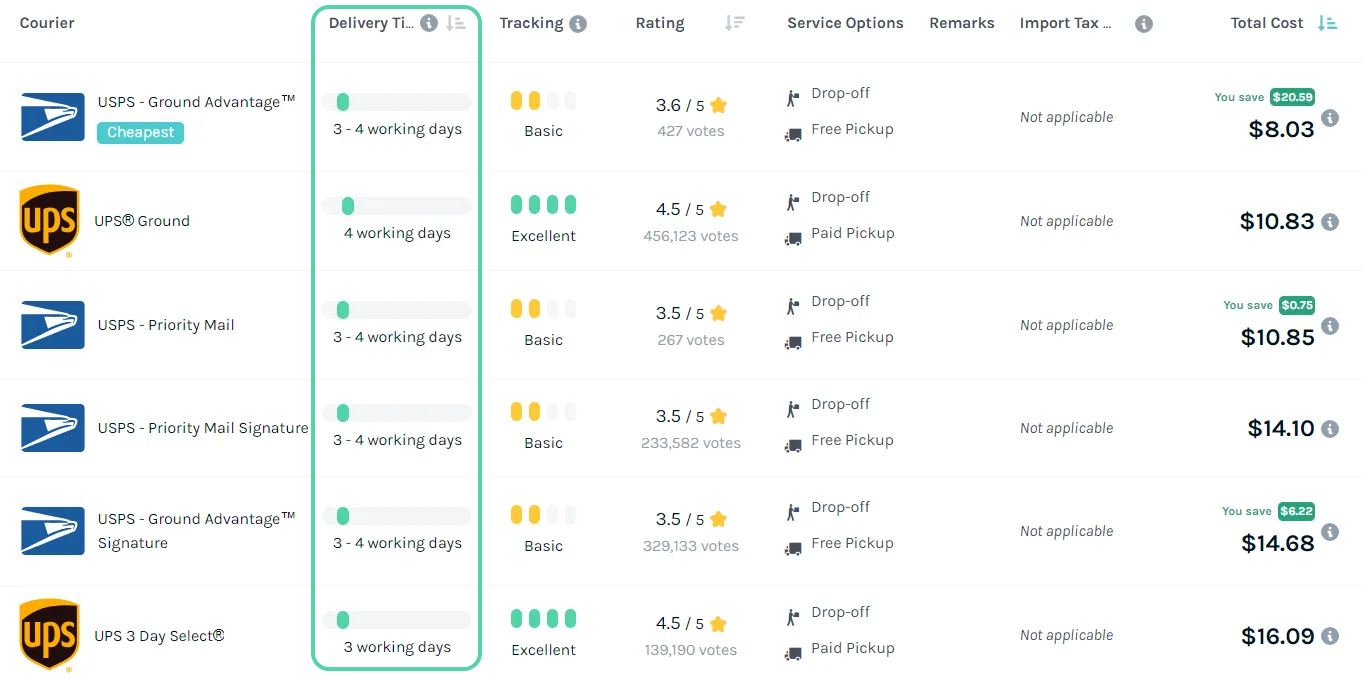The width and height of the screenshot is (1363, 679).
Task: Sort couriers by Rating
Action: [735, 23]
